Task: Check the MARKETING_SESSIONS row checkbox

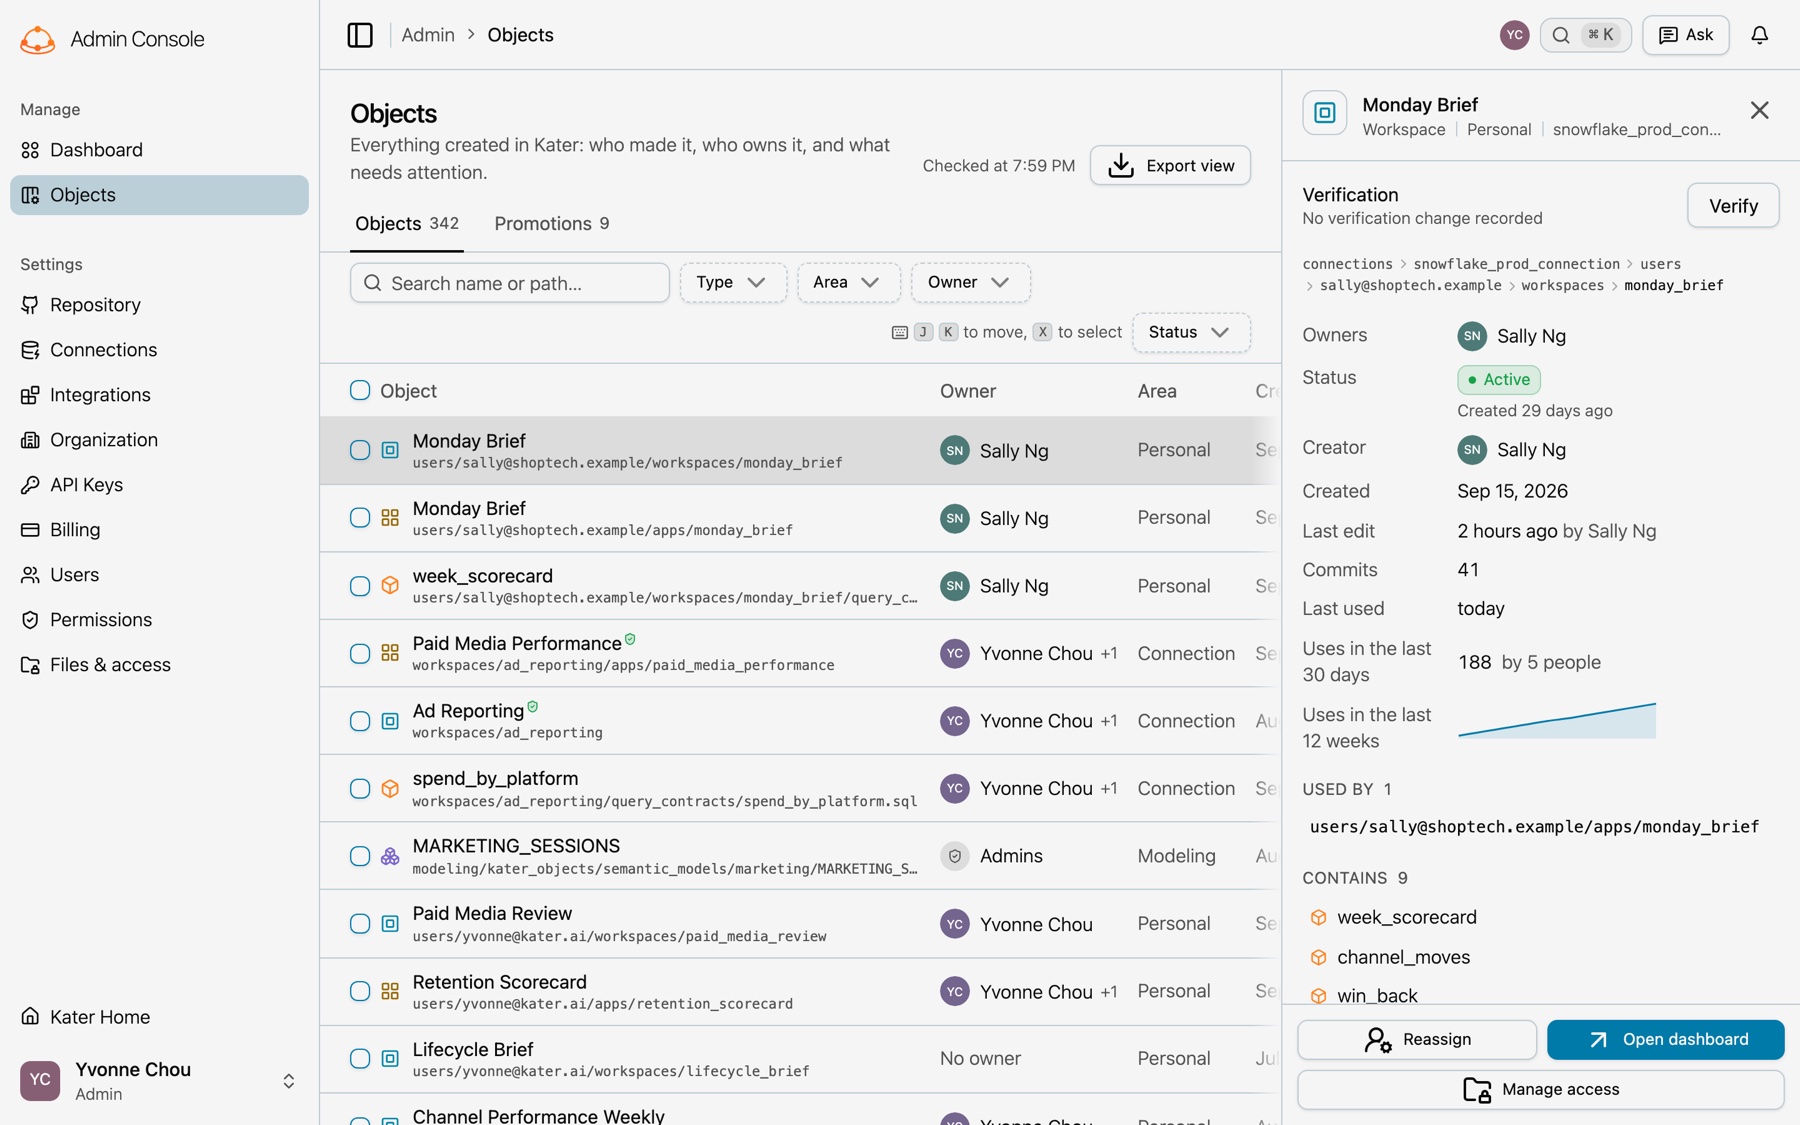Action: click(x=360, y=856)
